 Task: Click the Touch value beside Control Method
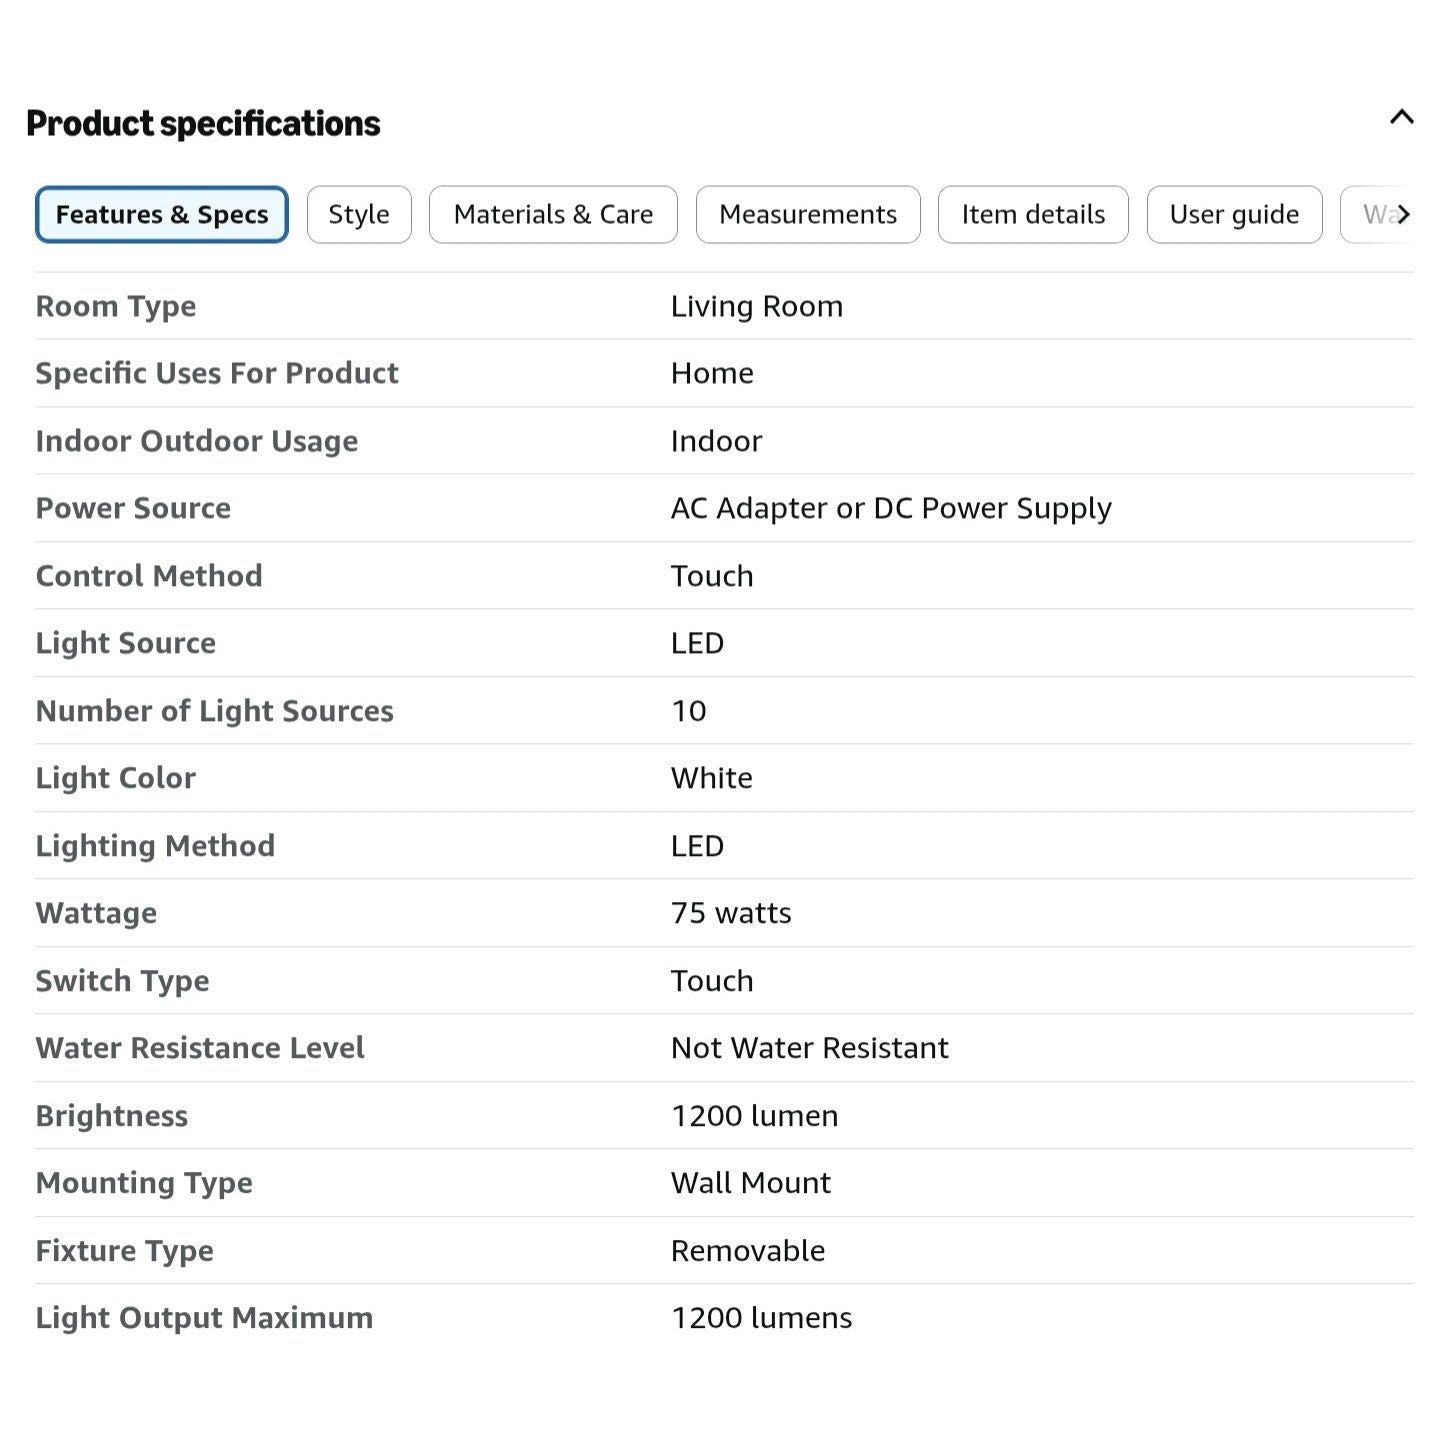(x=712, y=576)
